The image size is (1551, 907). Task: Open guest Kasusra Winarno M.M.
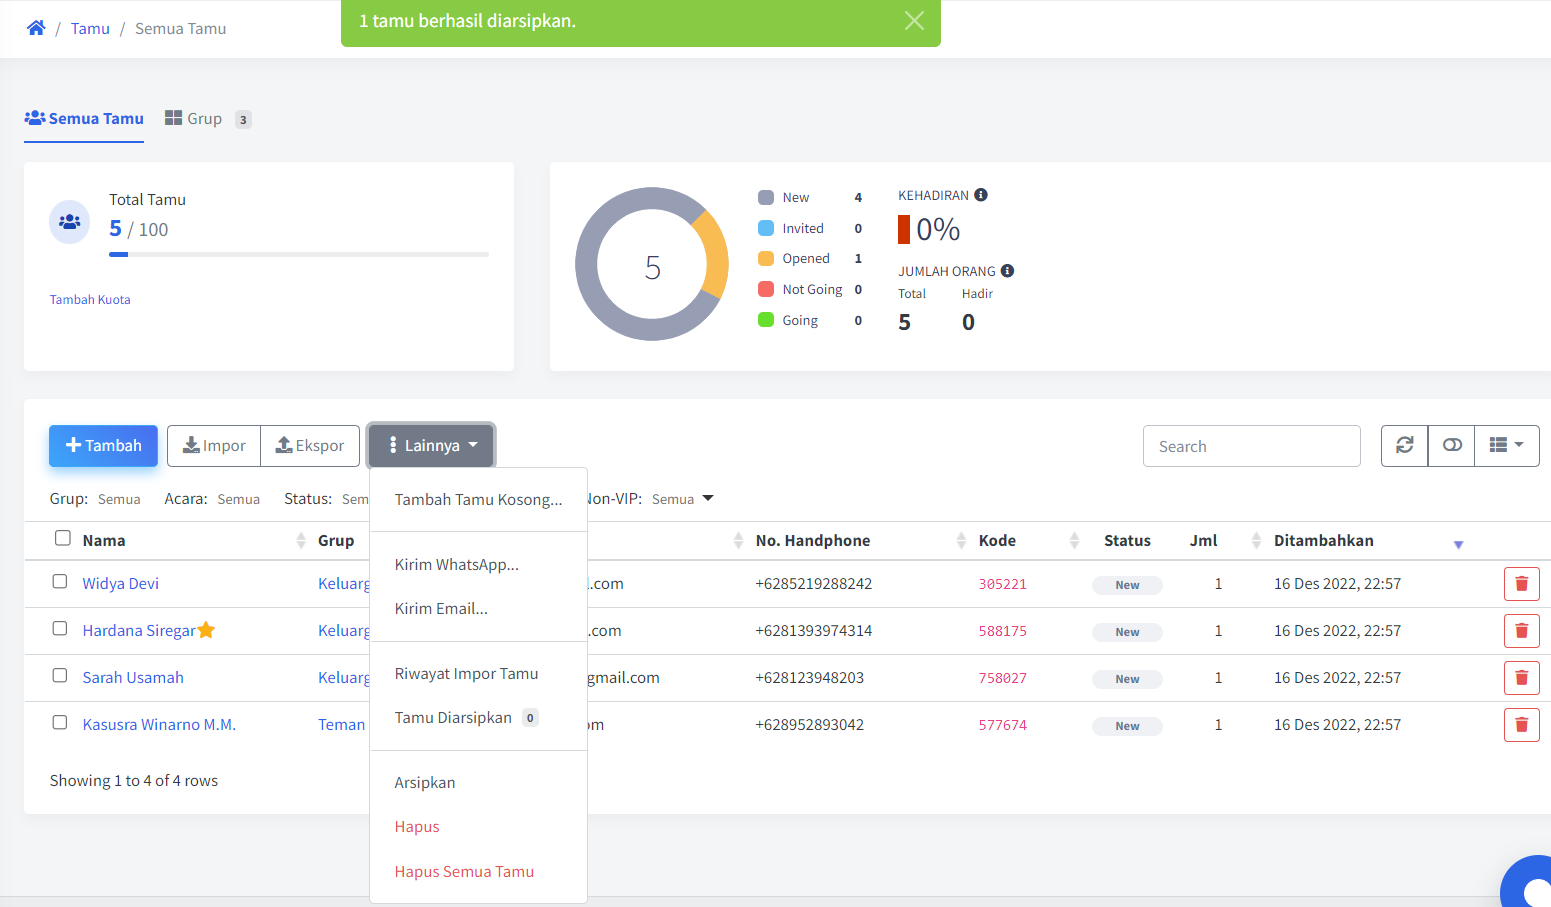coord(159,725)
